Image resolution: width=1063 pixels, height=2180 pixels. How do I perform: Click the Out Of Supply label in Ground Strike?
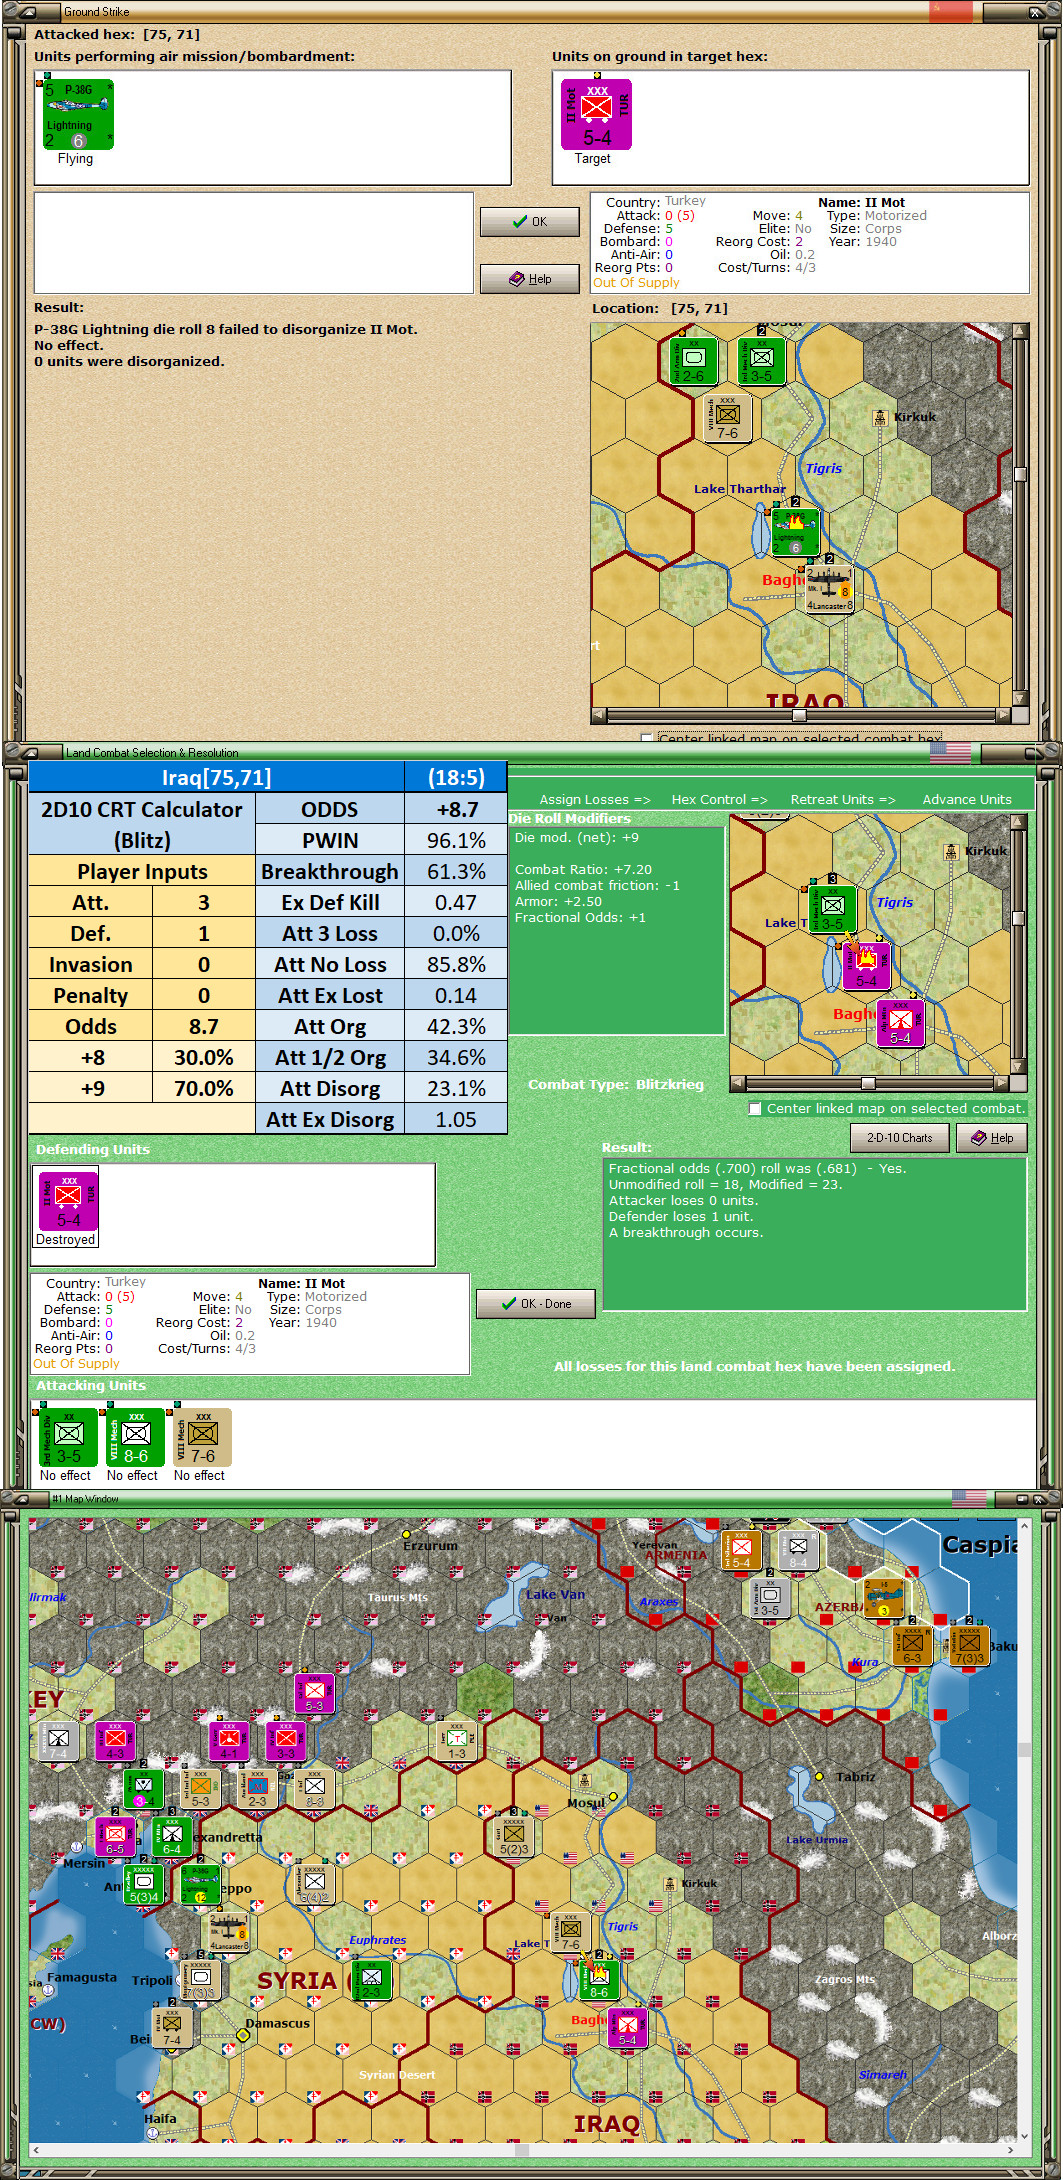[x=636, y=282]
